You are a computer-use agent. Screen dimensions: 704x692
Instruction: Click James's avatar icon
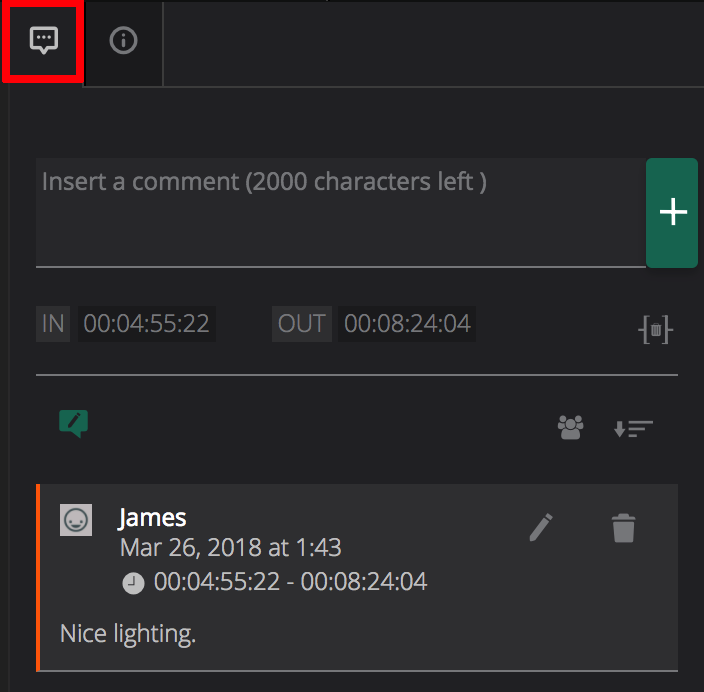pos(76,520)
